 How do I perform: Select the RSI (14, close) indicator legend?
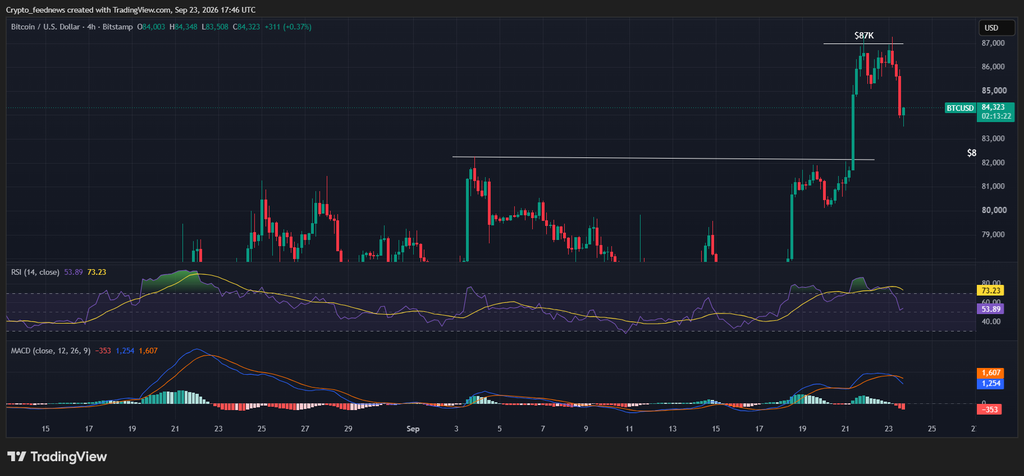[35, 272]
